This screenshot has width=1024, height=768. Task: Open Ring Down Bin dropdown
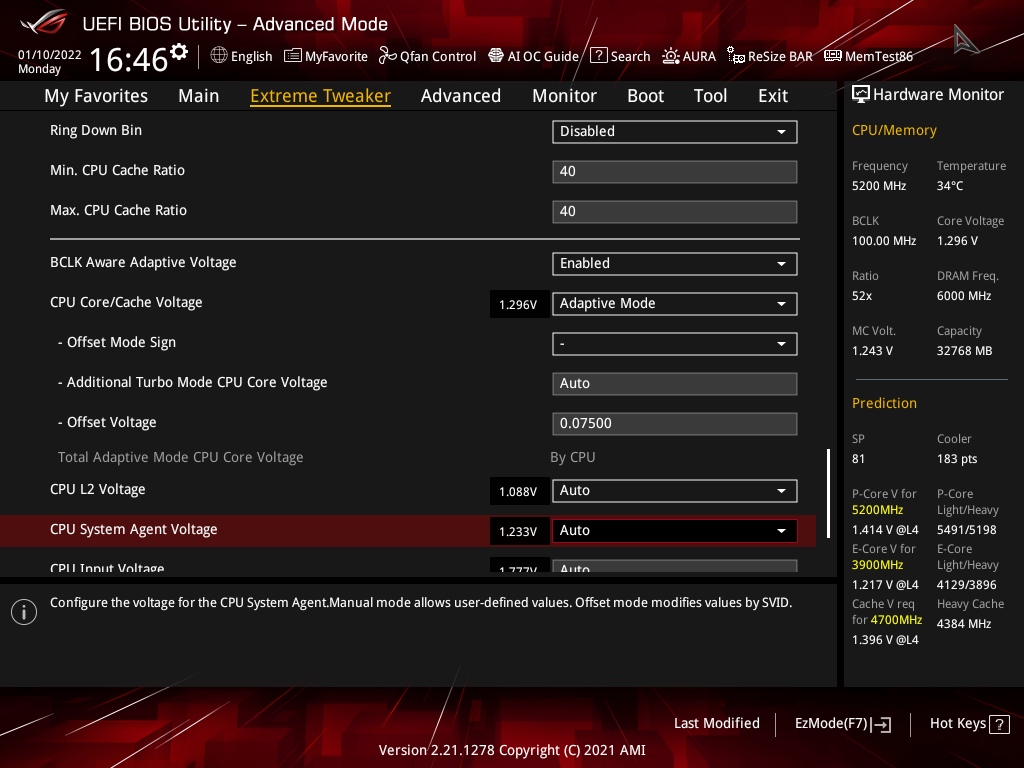(x=675, y=131)
